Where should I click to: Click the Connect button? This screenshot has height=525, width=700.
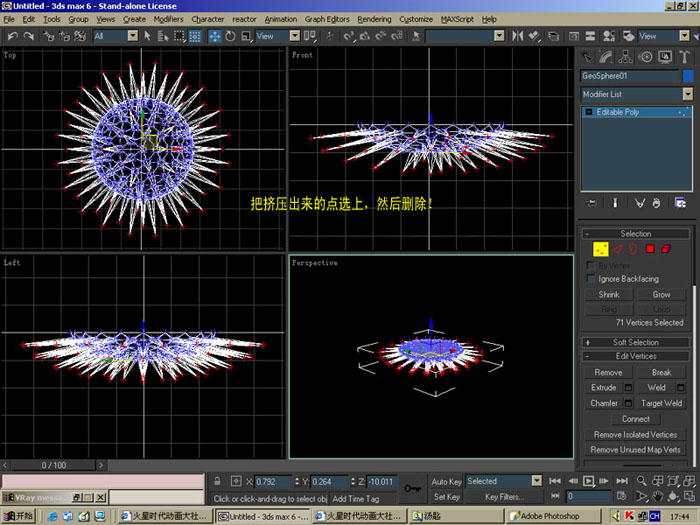636,419
